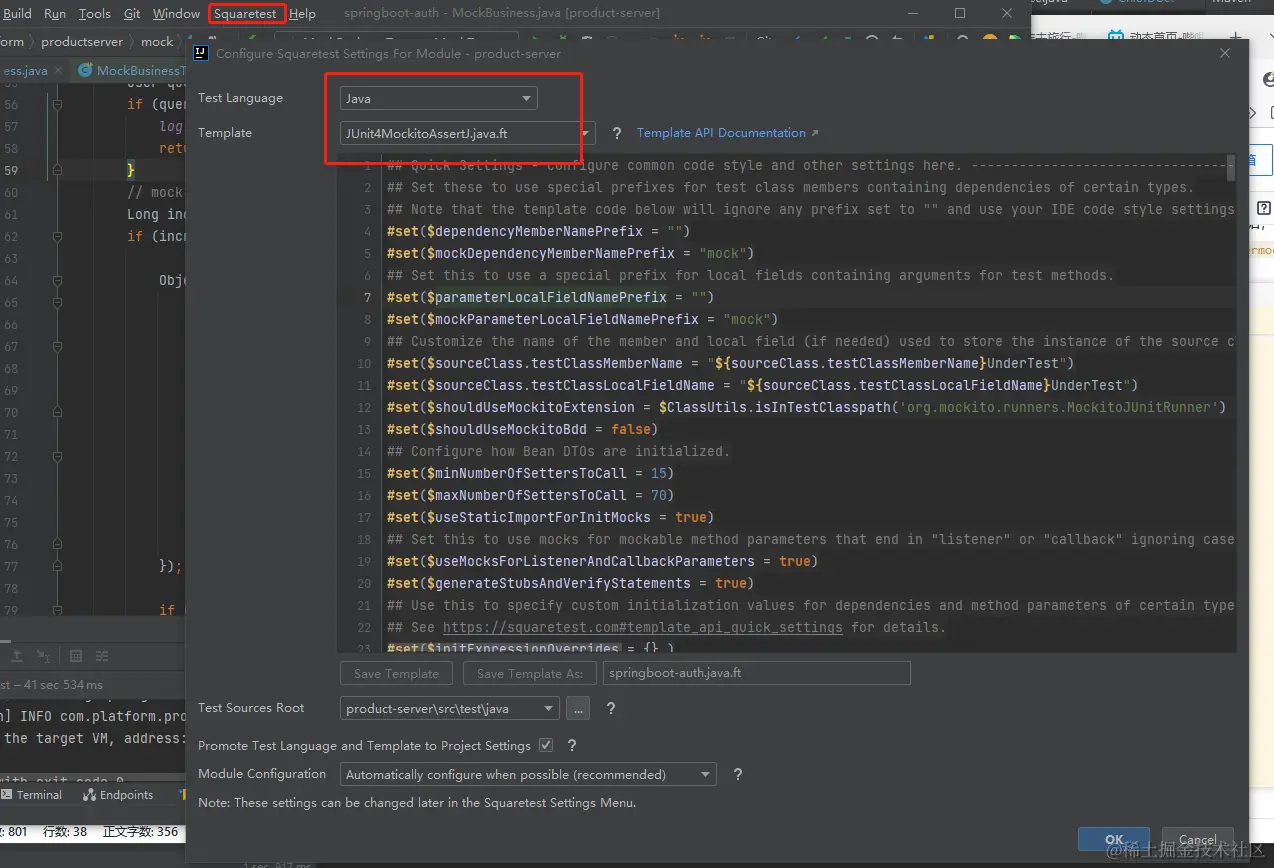Click the Save Template button

point(396,673)
